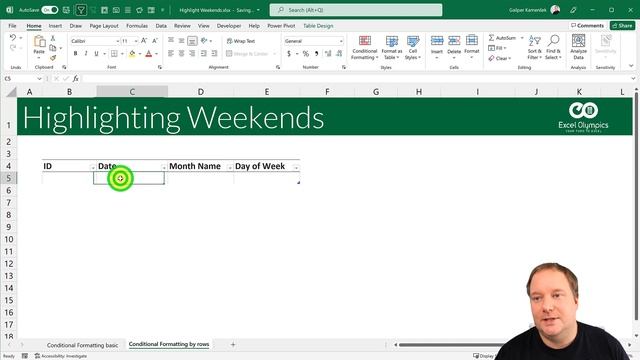Apply percent style
The width and height of the screenshot is (640, 360).
pos(305,53)
